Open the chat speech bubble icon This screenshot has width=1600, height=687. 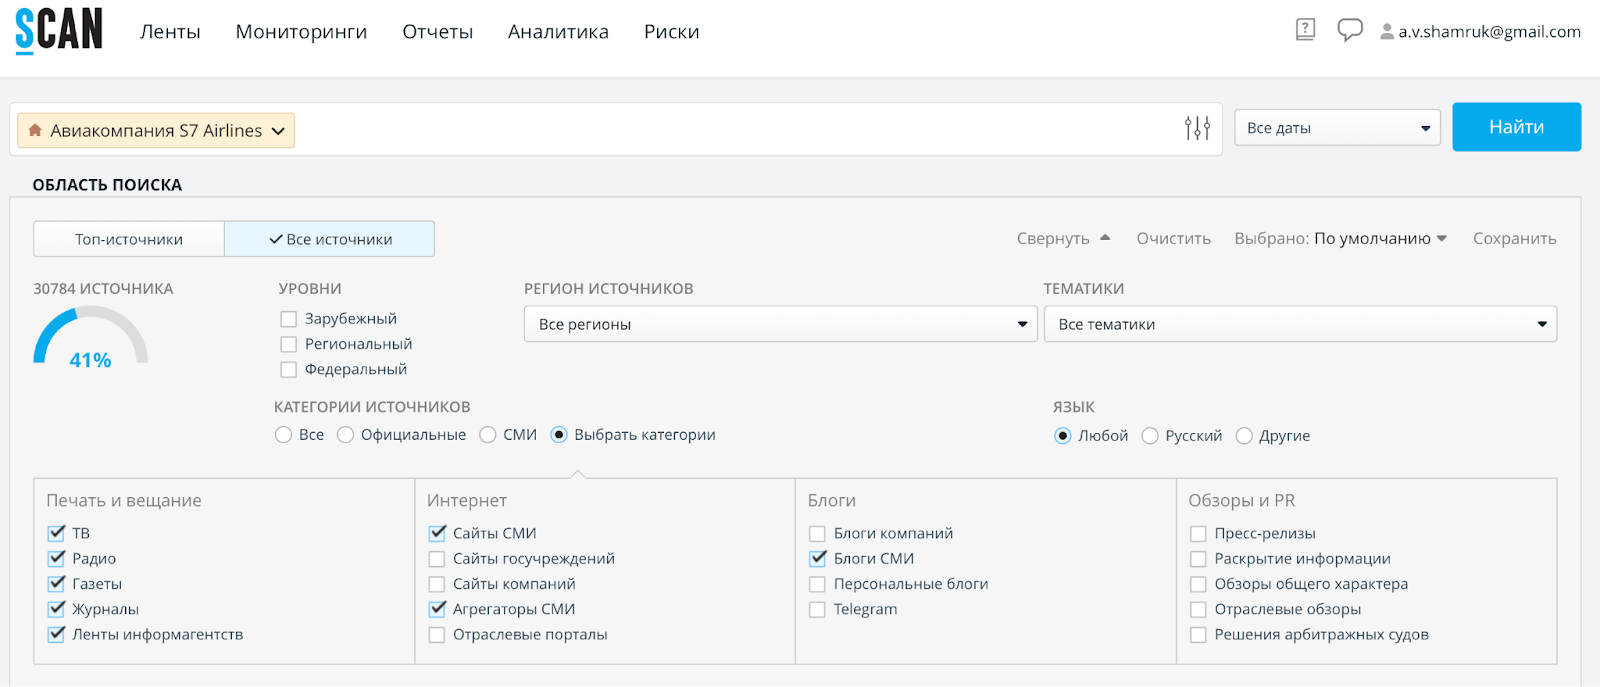(x=1350, y=30)
